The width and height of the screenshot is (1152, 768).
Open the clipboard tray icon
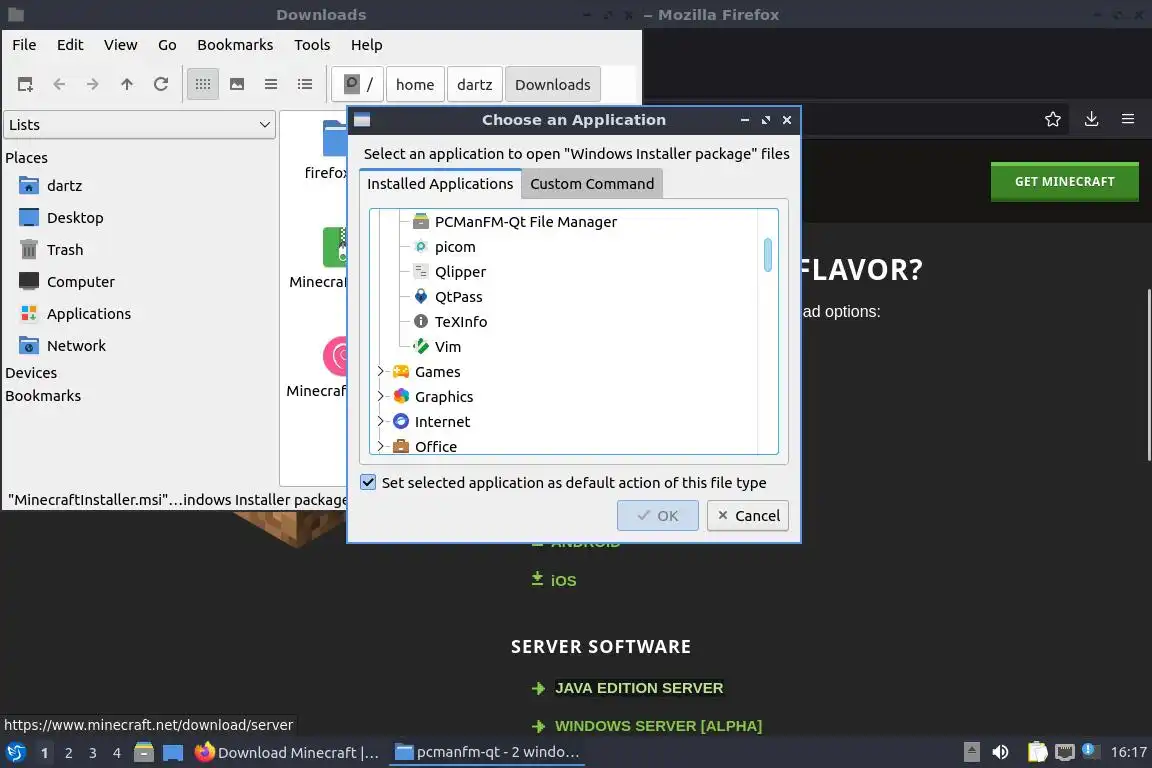pos(1037,753)
